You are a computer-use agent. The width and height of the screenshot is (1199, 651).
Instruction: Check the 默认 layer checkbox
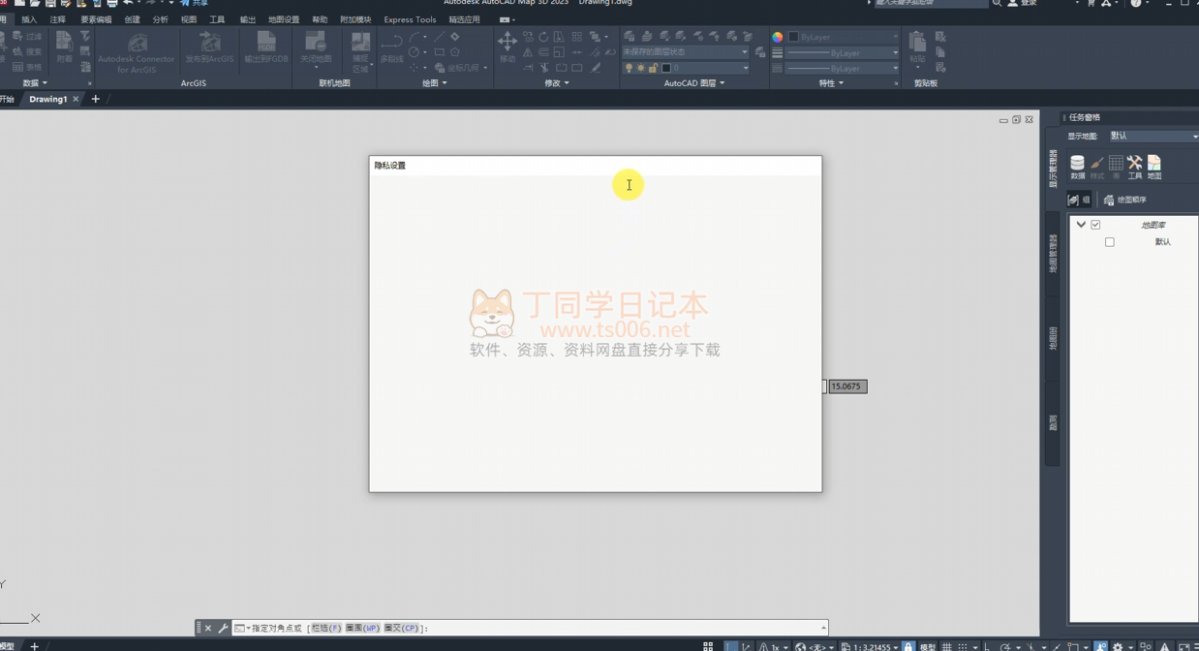tap(1109, 242)
